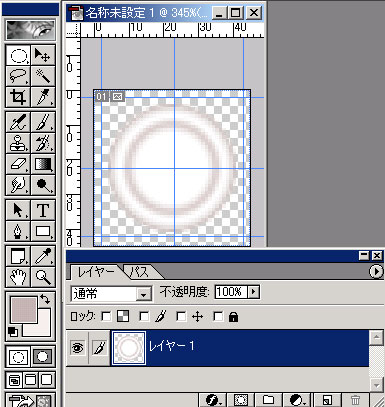Select the Eraser tool
385x407 pixels.
click(18, 164)
